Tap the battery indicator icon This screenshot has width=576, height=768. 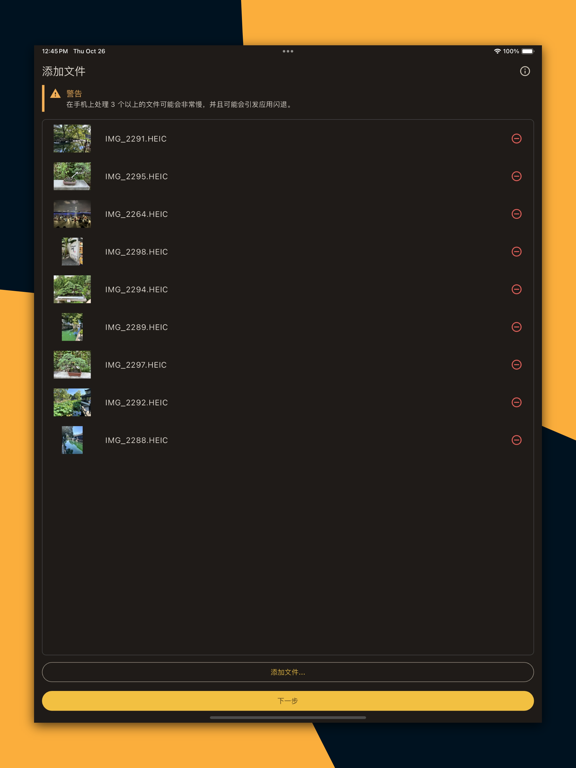pos(528,51)
